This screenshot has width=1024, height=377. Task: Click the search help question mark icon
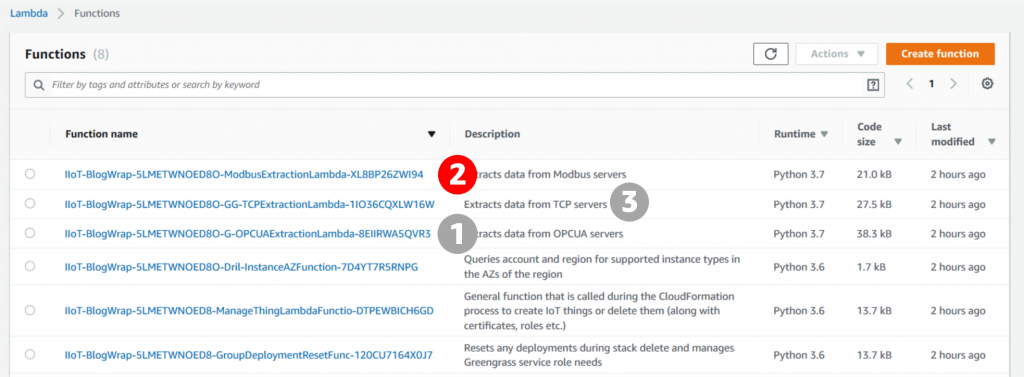pyautogui.click(x=872, y=84)
